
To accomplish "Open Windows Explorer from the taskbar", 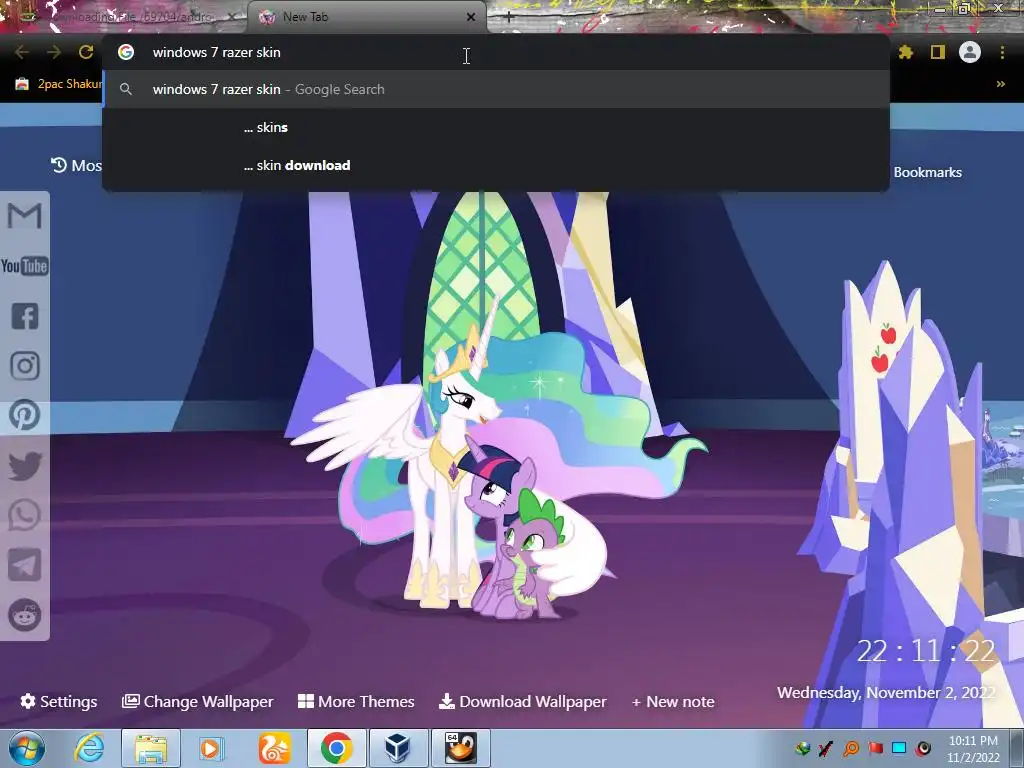I will click(151, 748).
